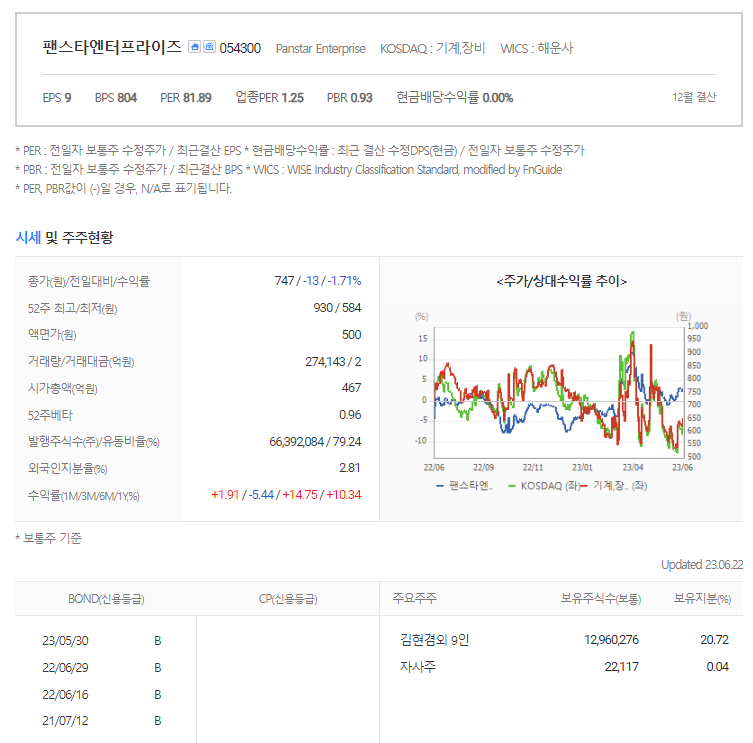Click shares outstanding '66,392,084 / 79.24'
Screen dimensions: 753x743
point(315,441)
